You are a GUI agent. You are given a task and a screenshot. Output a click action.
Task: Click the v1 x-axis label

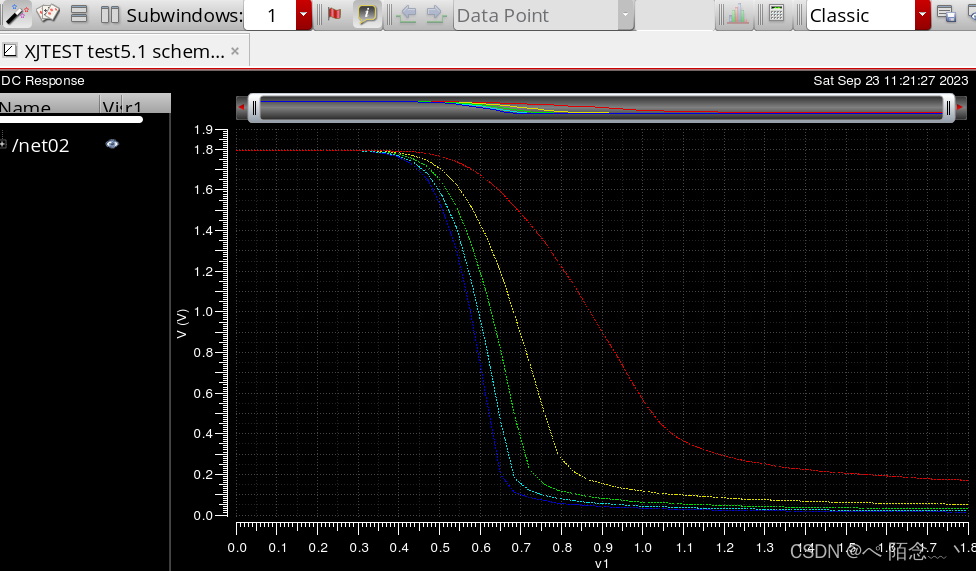point(601,564)
